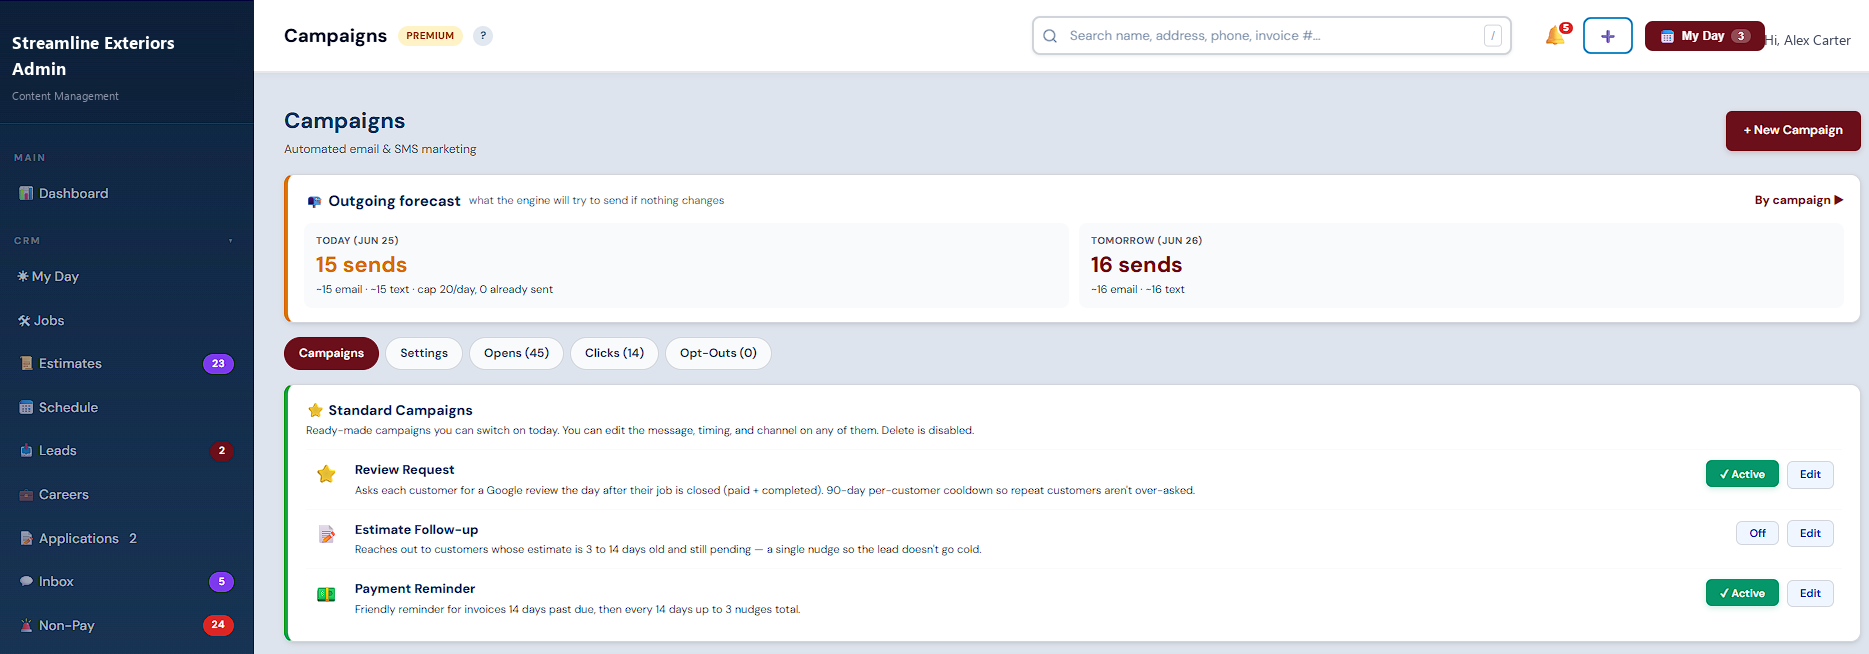Click the Streamline Exteriors Admin title
This screenshot has height=654, width=1869.
tap(93, 56)
